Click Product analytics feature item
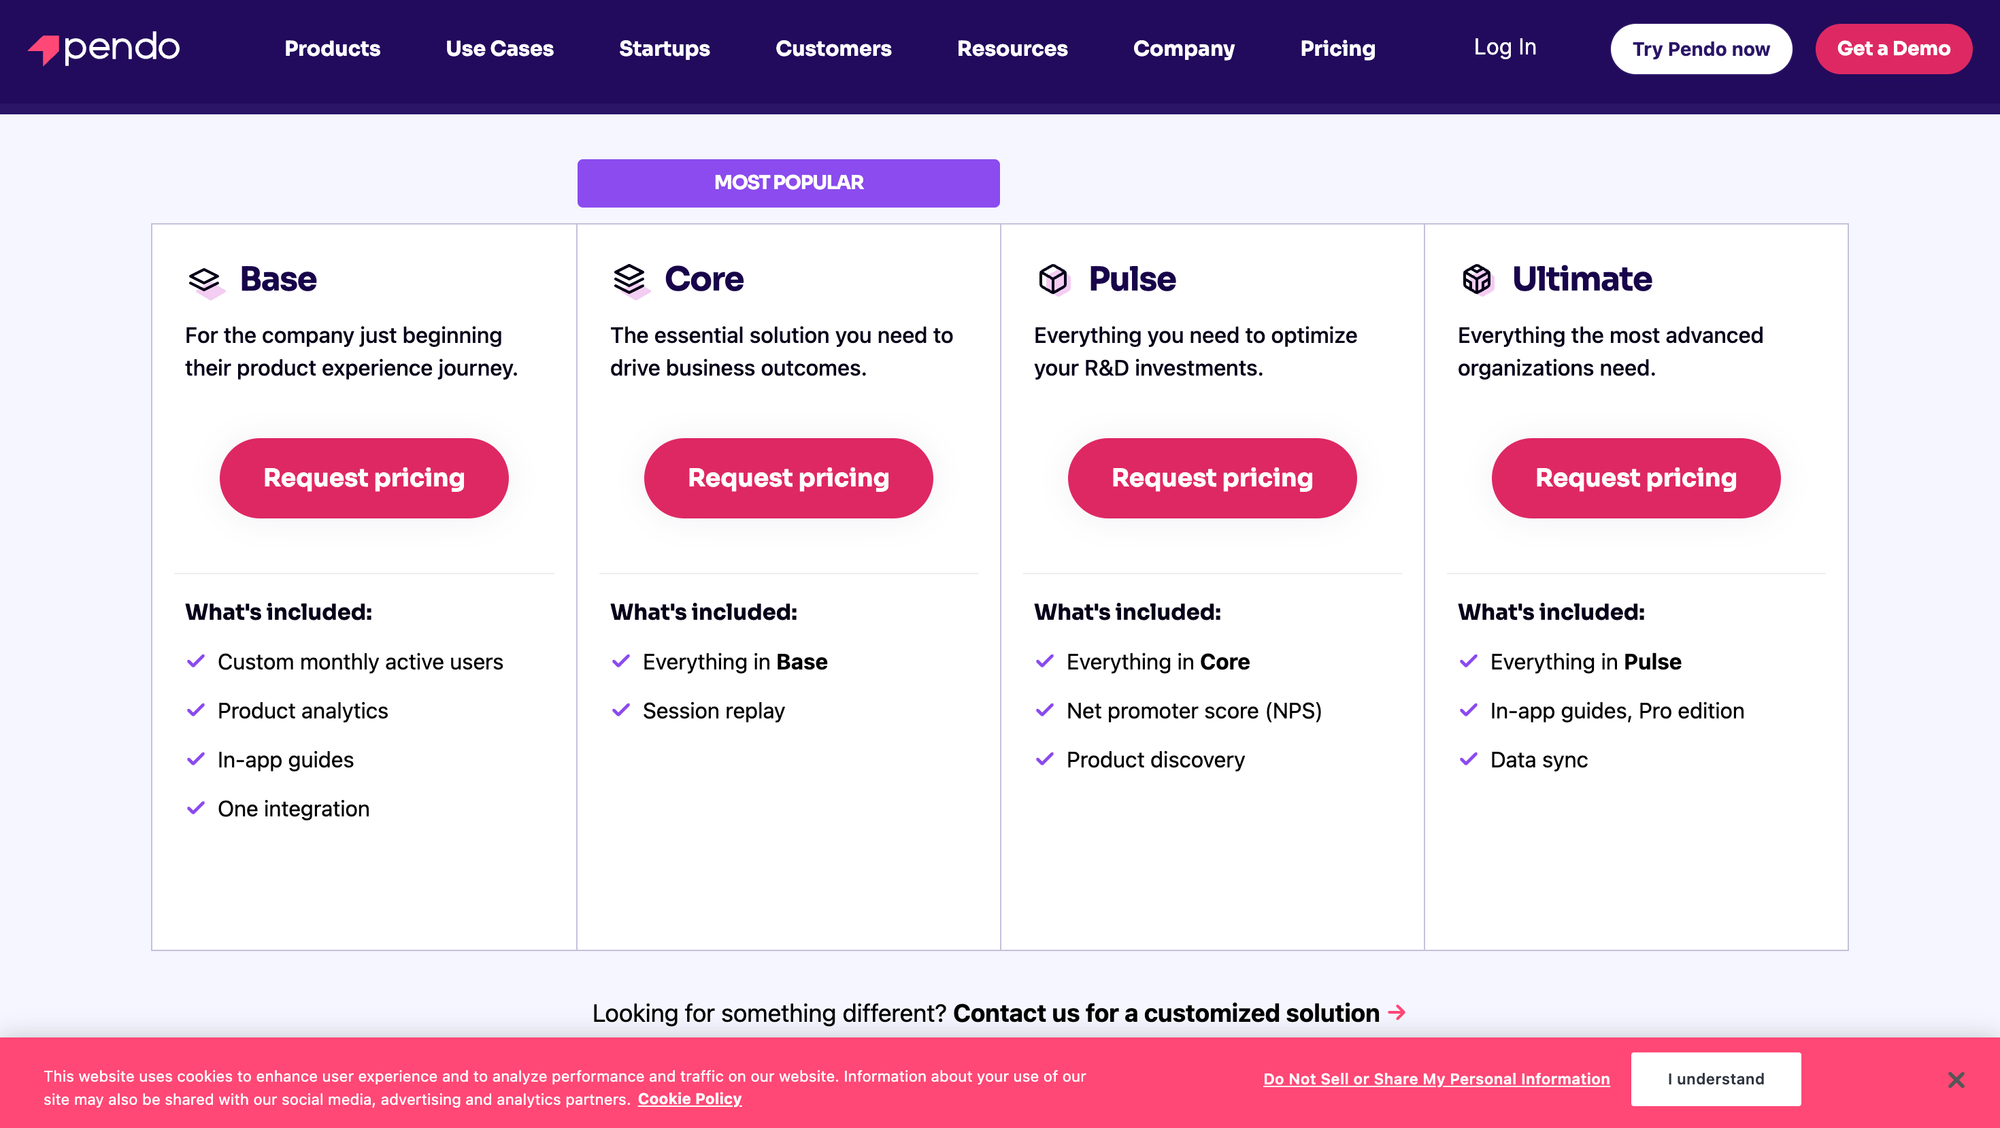Screen dimensions: 2000x1128 pos(303,711)
